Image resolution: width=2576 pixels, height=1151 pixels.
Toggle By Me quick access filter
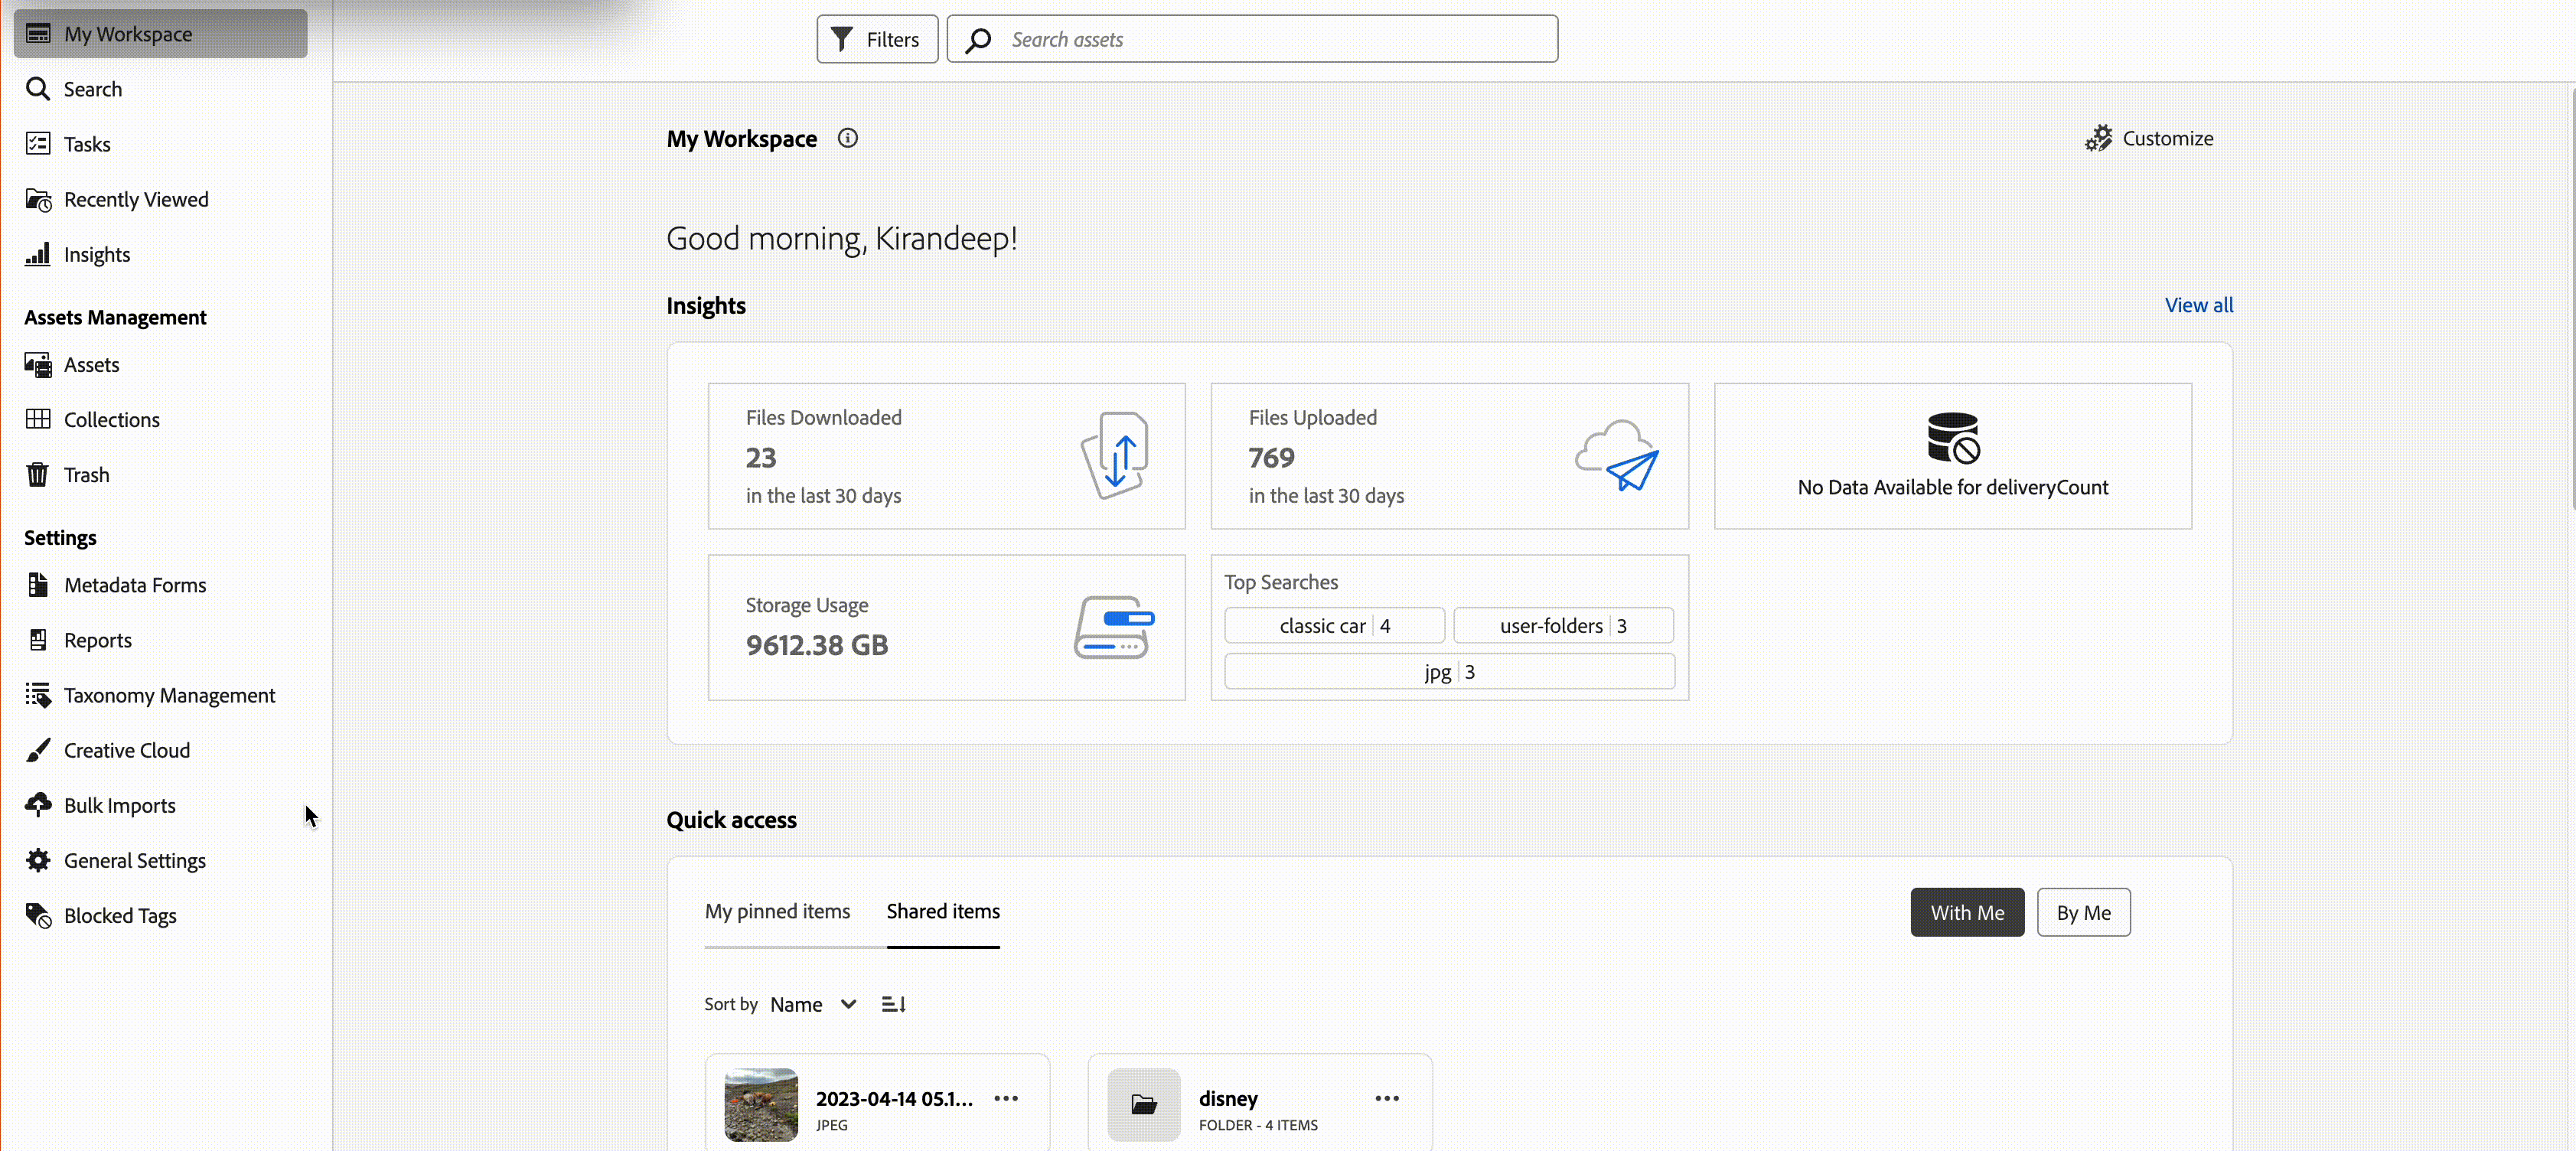click(x=2083, y=913)
